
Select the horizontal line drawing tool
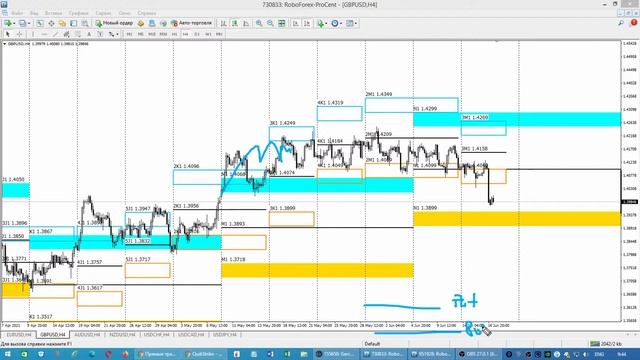click(x=44, y=34)
